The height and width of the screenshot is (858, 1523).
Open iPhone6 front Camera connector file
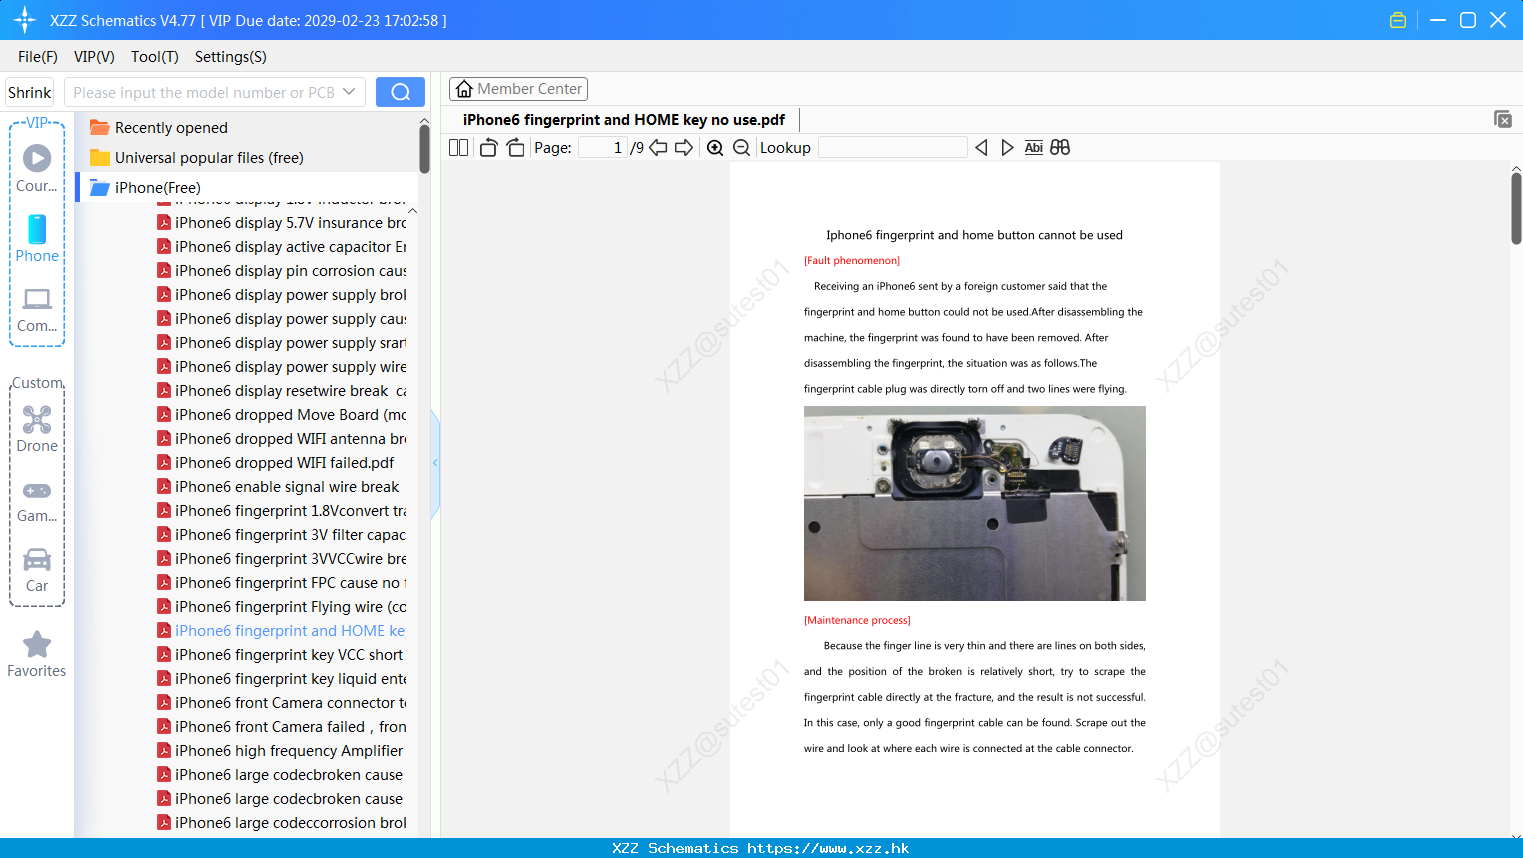tap(282, 703)
